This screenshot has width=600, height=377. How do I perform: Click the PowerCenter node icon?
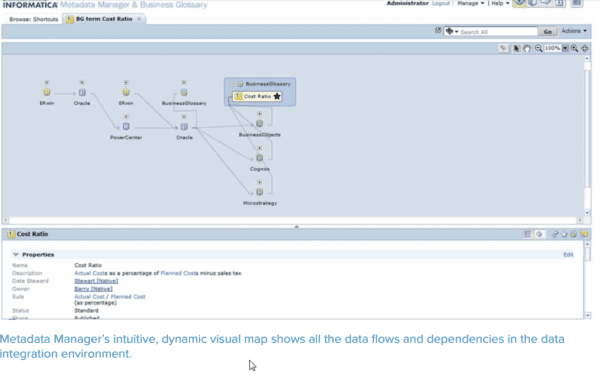pyautogui.click(x=126, y=127)
